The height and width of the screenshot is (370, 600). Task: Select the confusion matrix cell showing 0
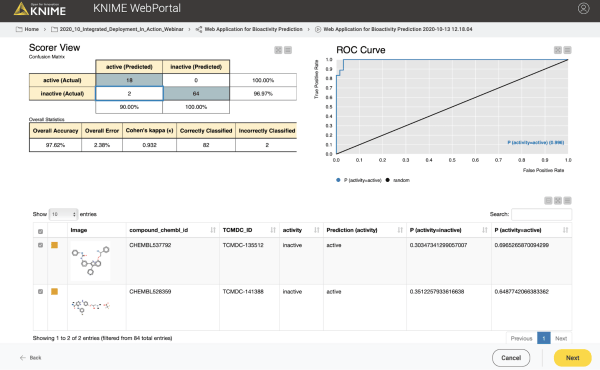[196, 80]
